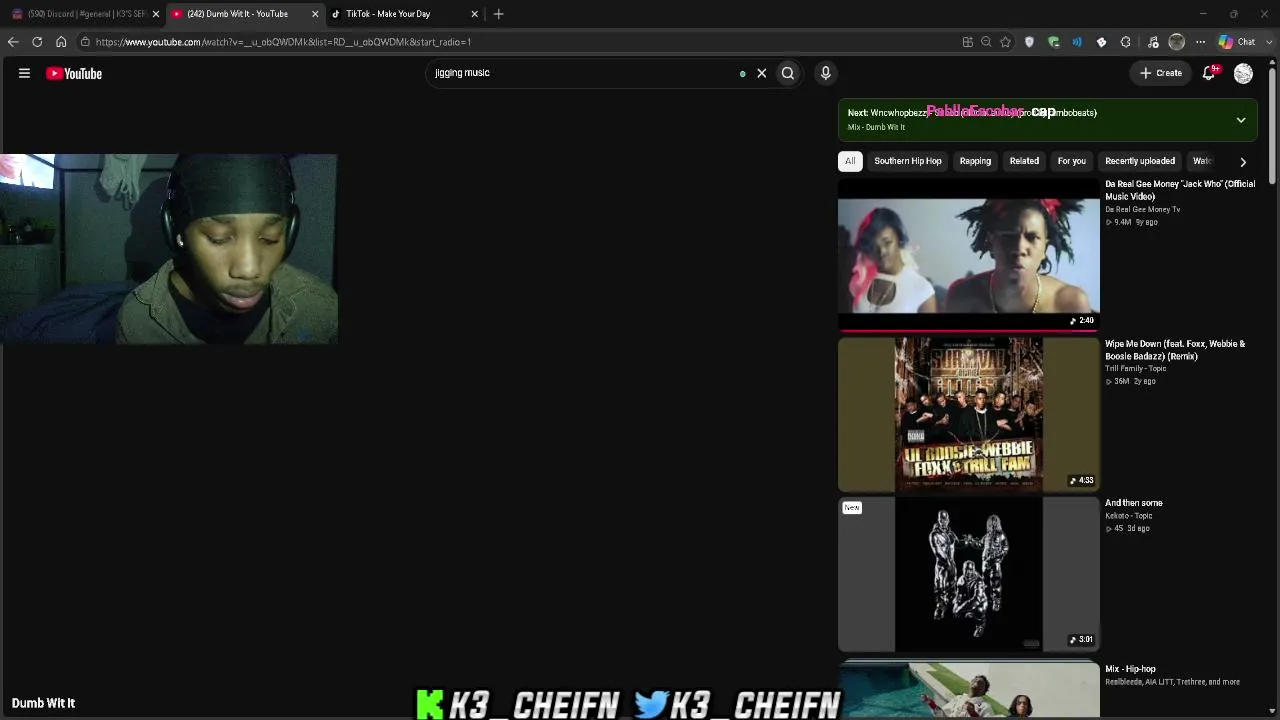Viewport: 1280px width, 720px height.
Task: Open the browser settings three-dot menu
Action: point(1201,42)
